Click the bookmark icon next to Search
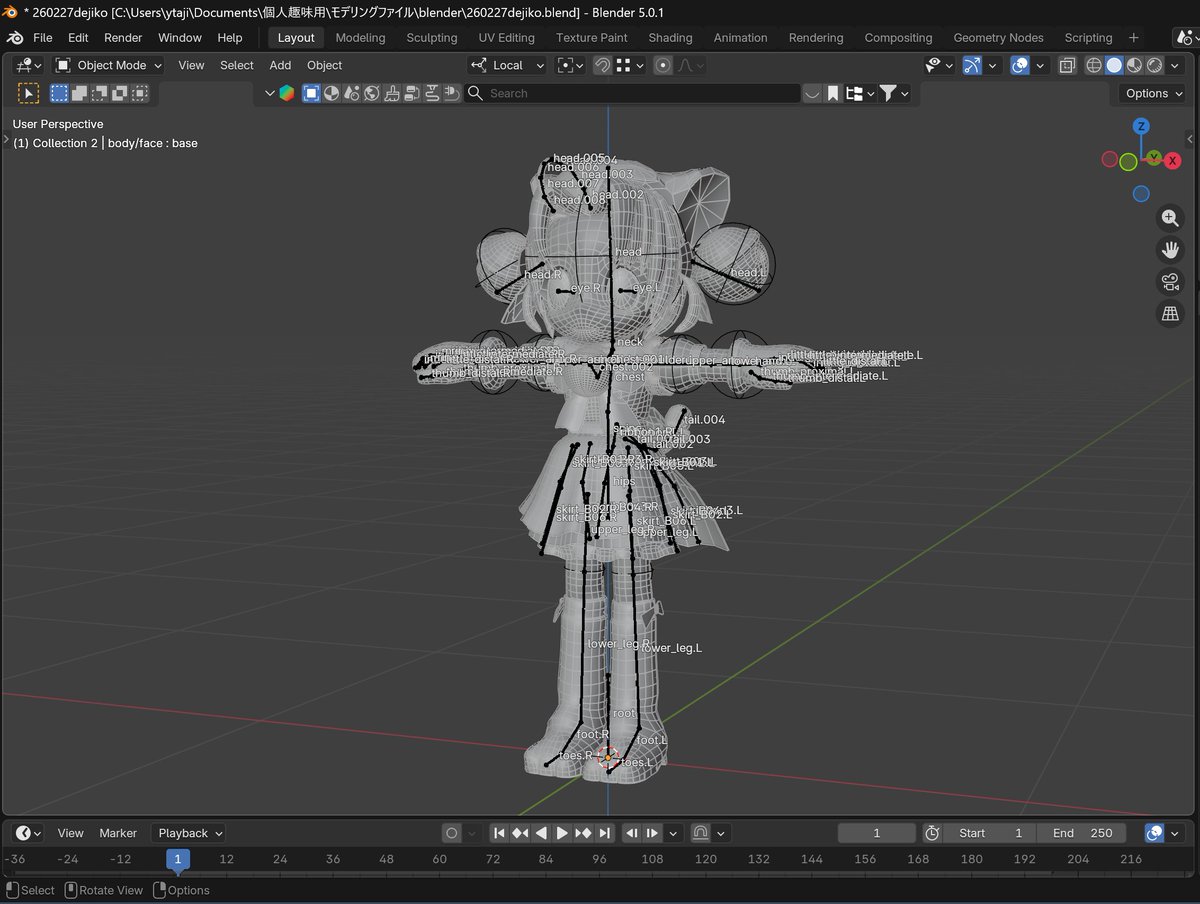The height and width of the screenshot is (904, 1200). point(833,93)
